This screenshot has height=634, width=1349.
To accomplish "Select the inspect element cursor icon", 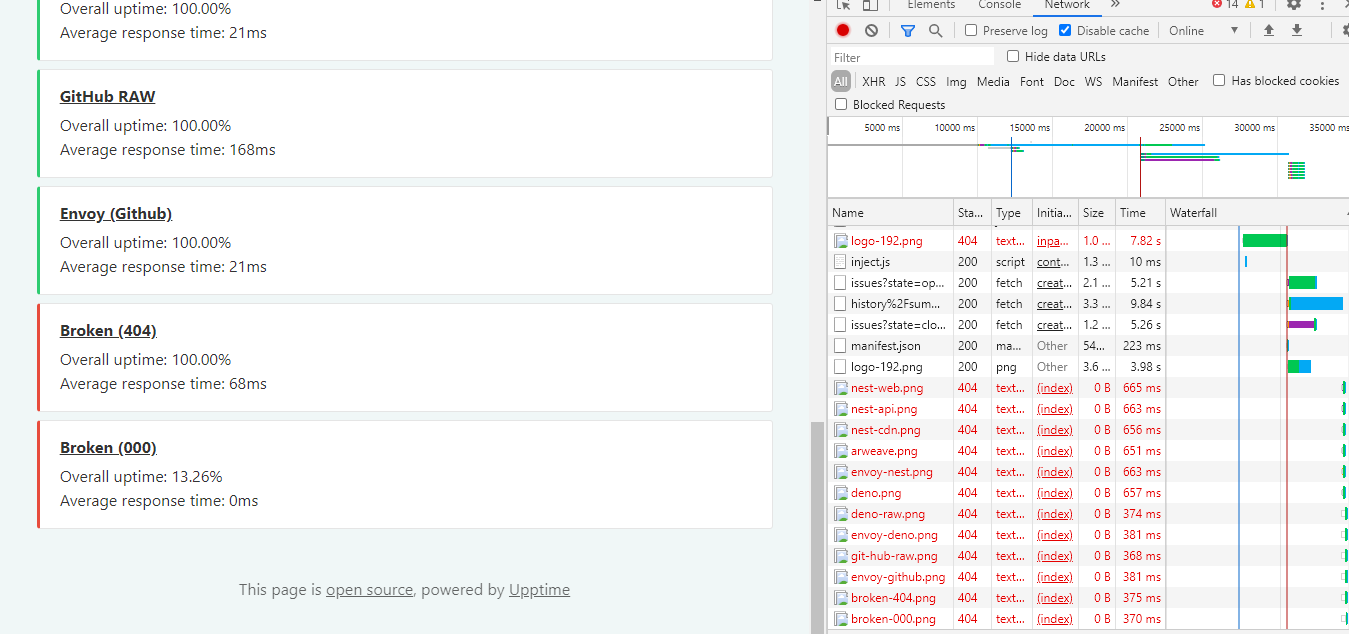I will click(x=843, y=6).
